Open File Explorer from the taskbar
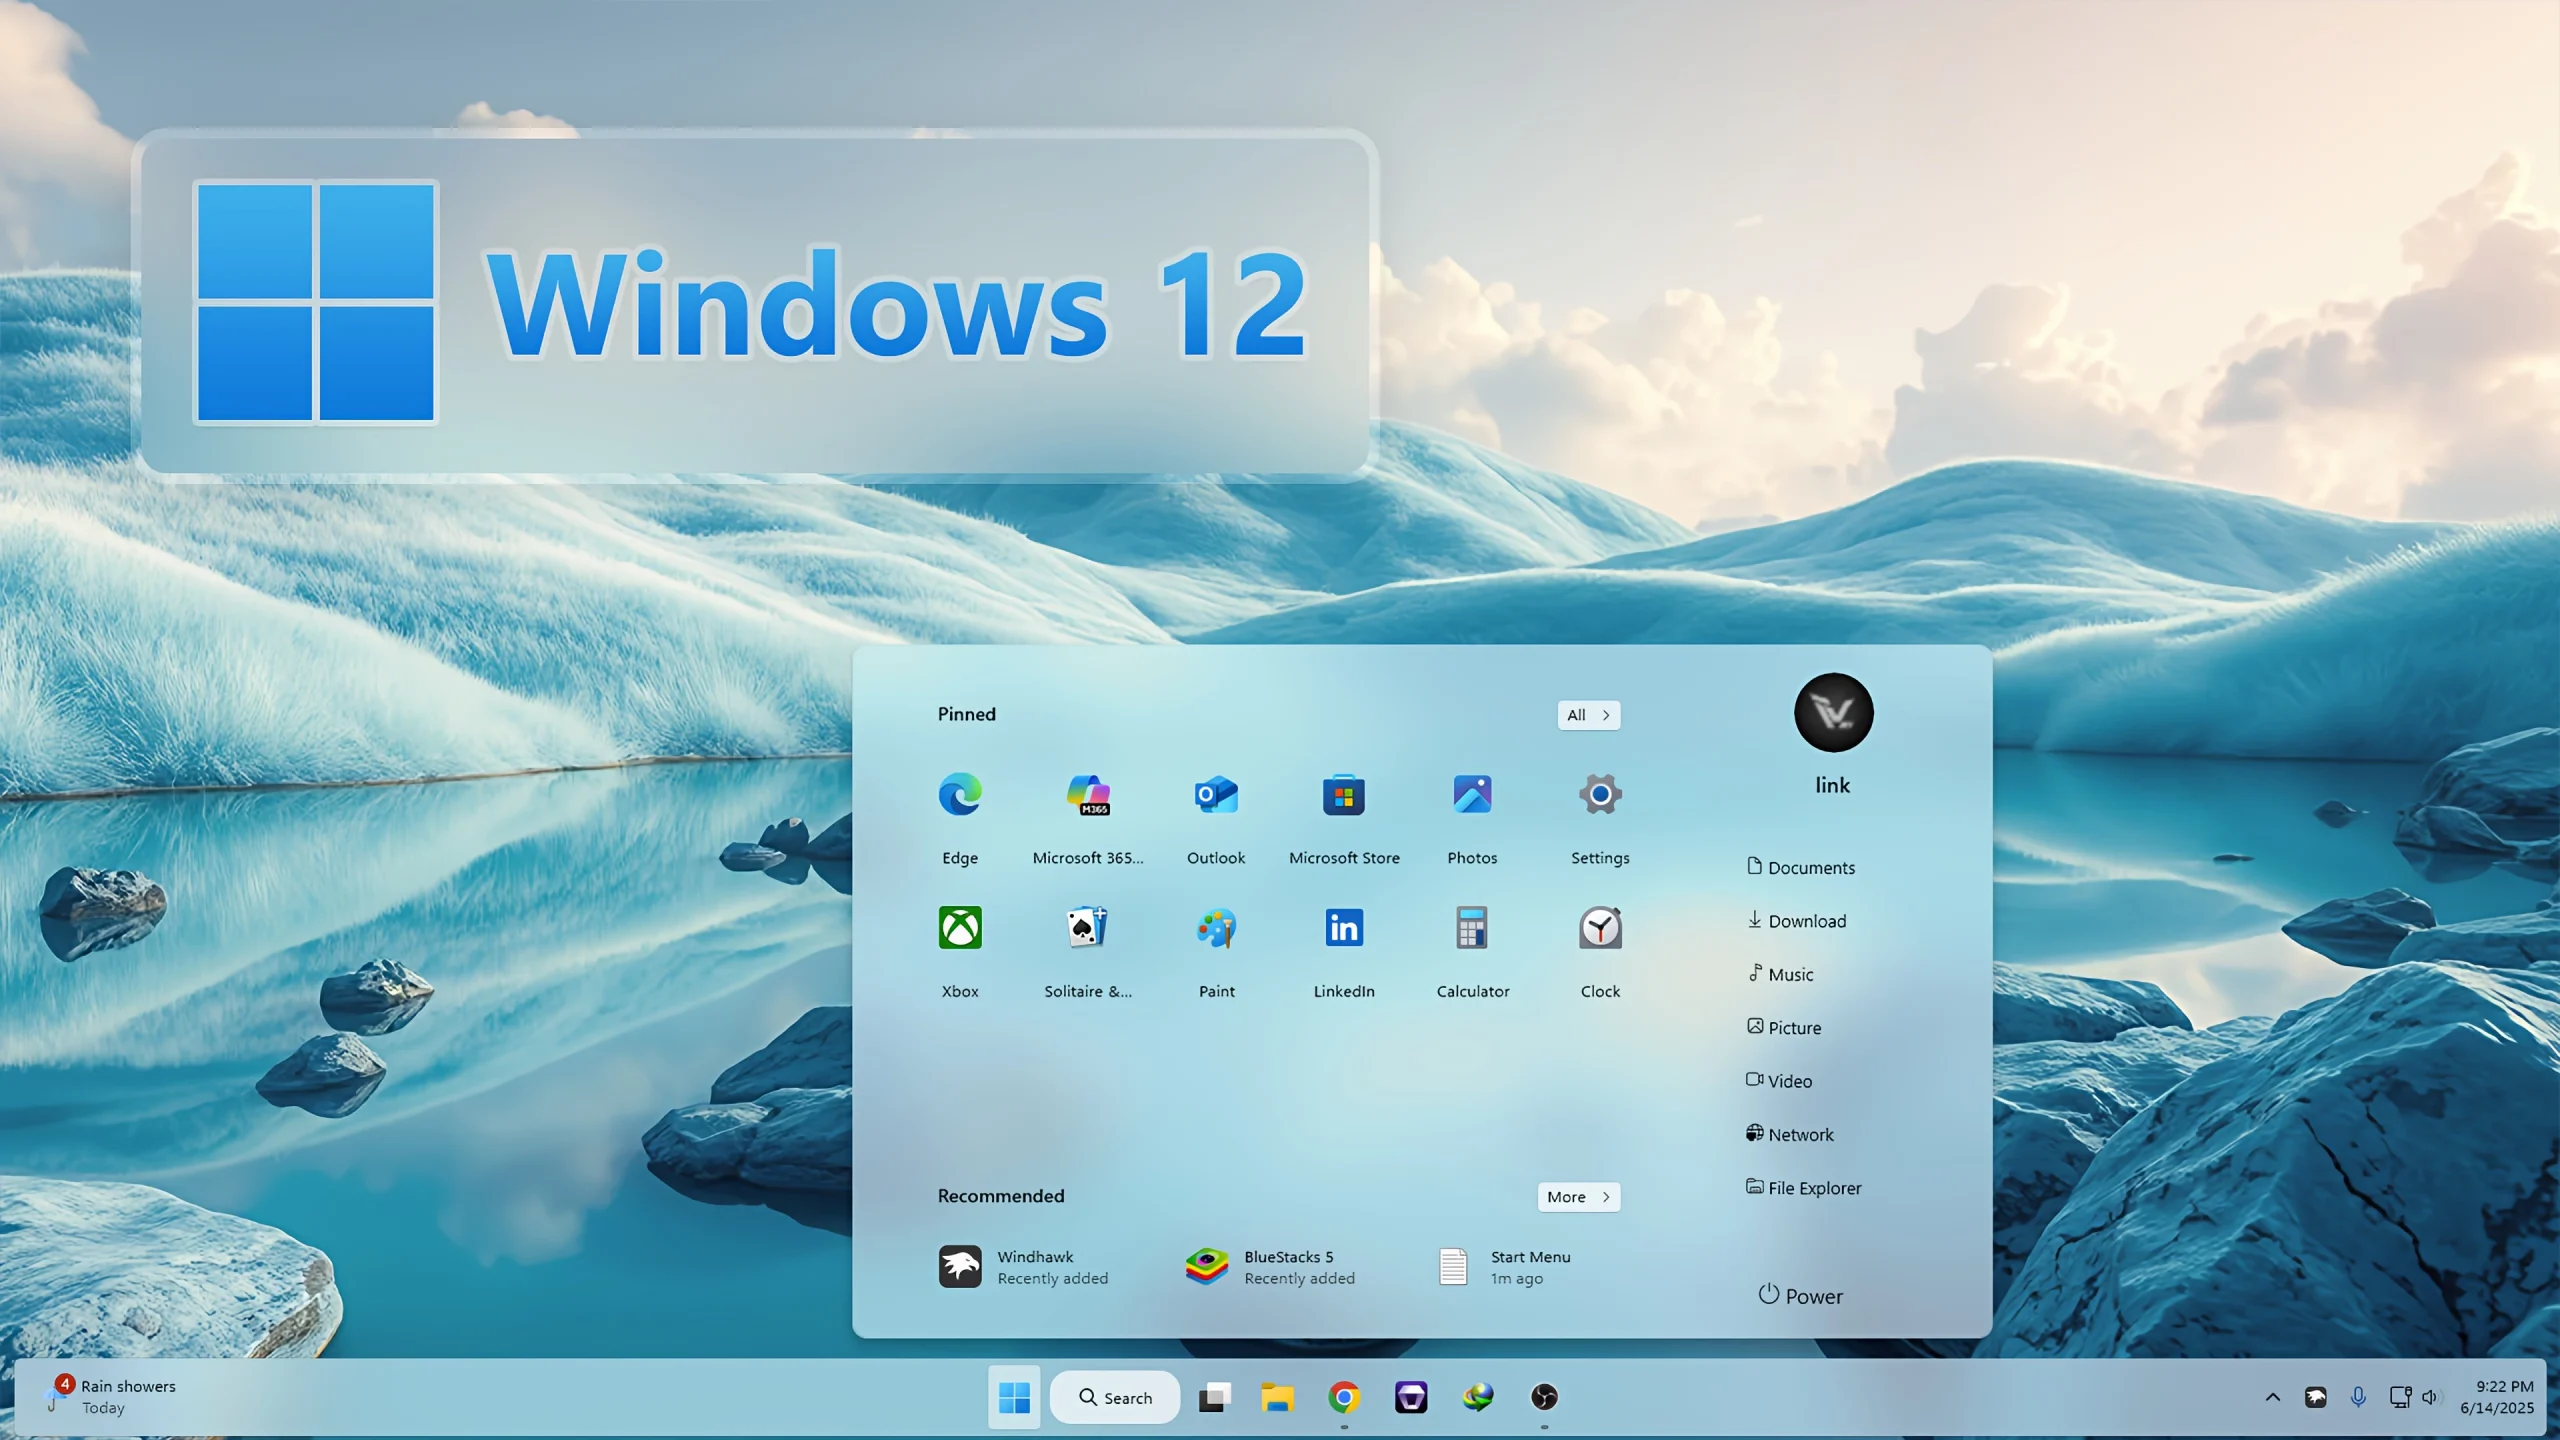 pos(1277,1397)
